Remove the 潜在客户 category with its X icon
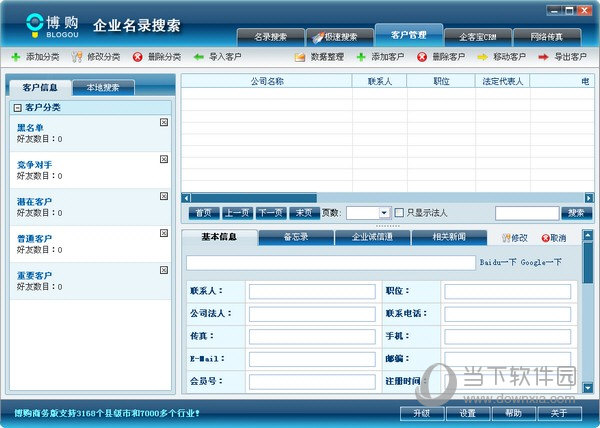This screenshot has height=428, width=600. click(164, 196)
